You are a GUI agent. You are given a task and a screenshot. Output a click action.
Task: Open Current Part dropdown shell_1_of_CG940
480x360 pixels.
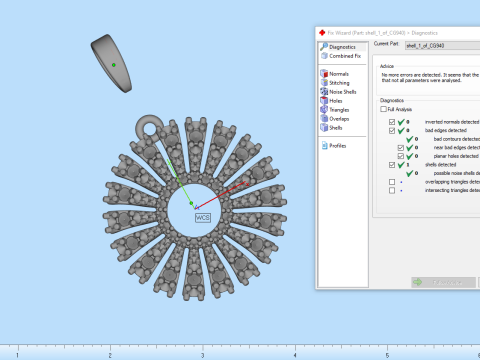pos(442,46)
